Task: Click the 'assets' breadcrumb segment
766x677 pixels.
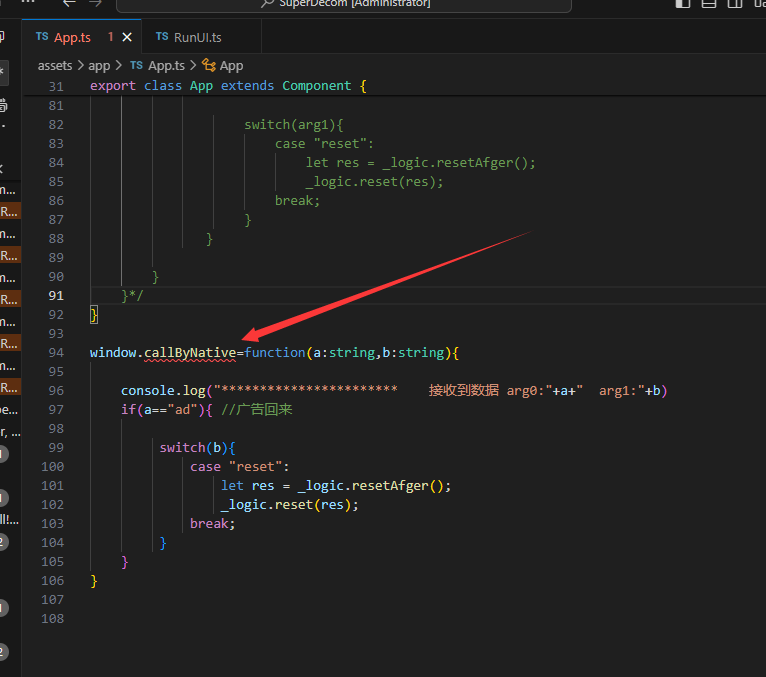Action: pyautogui.click(x=55, y=65)
